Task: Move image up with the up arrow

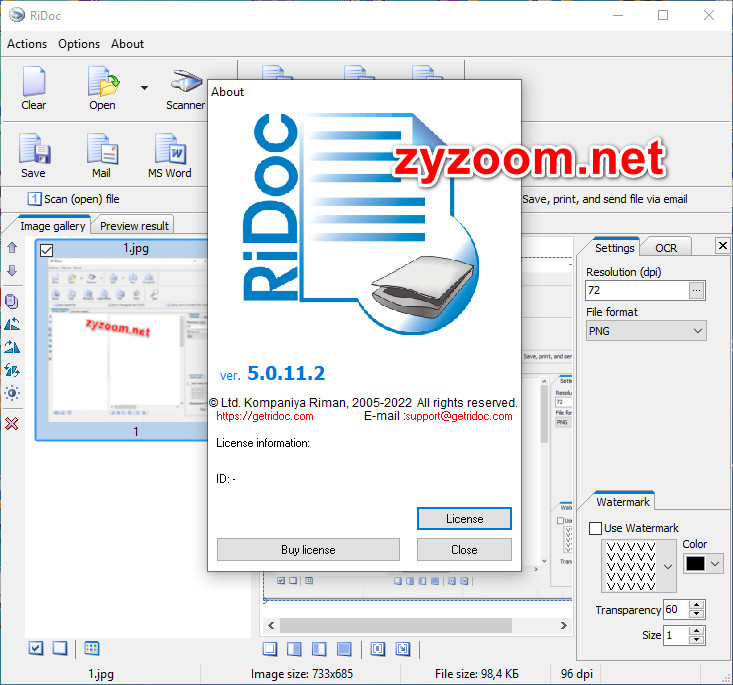Action: [12, 248]
